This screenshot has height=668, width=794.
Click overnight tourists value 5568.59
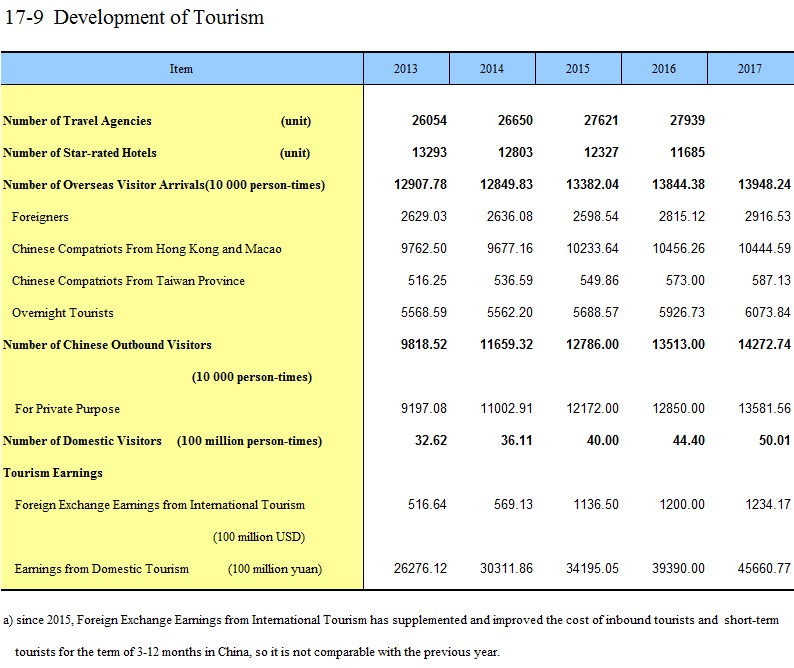tap(424, 312)
